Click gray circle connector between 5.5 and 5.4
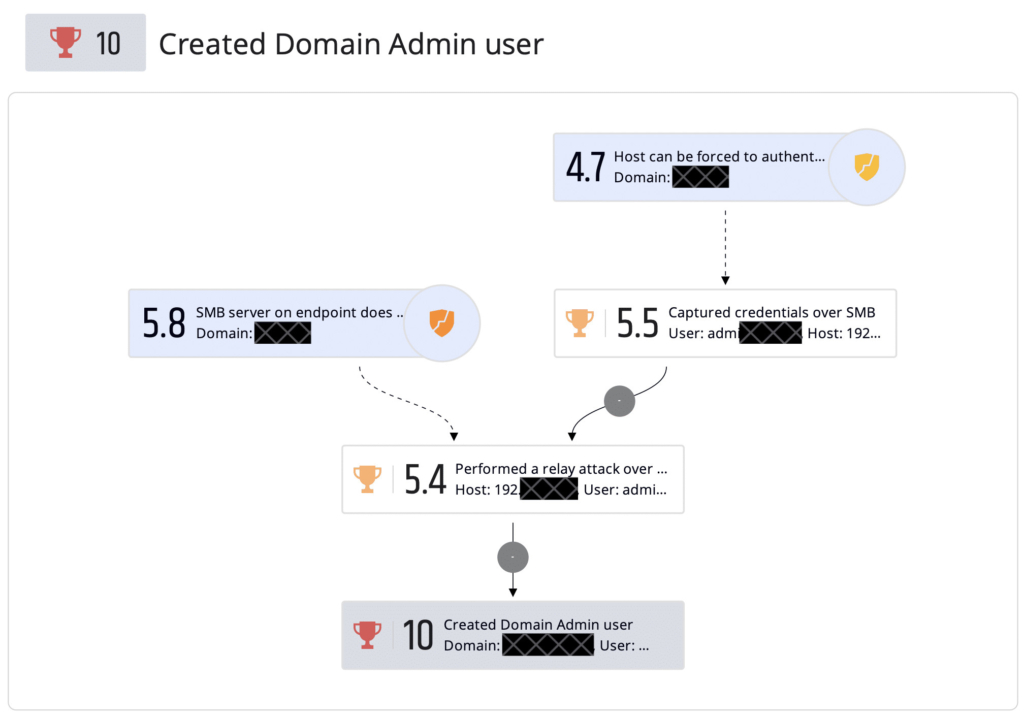This screenshot has width=1024, height=717. [x=619, y=400]
